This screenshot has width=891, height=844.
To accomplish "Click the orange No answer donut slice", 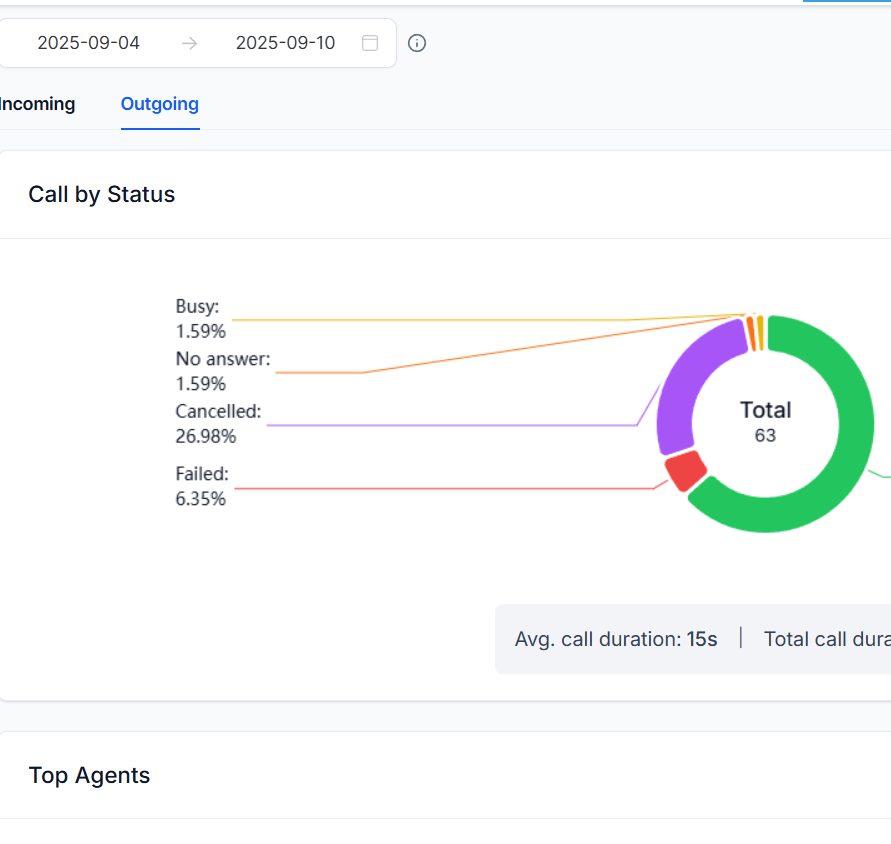I will click(750, 332).
